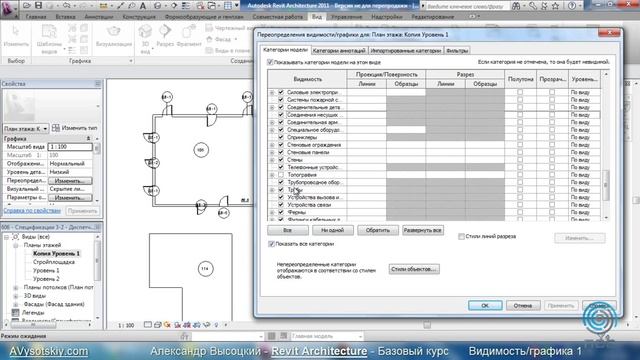Click the 'Отмена' (Cancel) button
640x360 pixels.
pyautogui.click(x=523, y=305)
